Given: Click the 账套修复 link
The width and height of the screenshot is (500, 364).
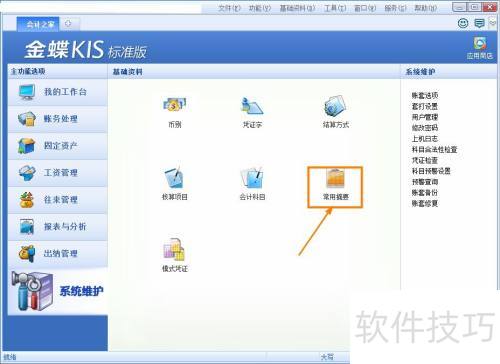Looking at the screenshot, I should [425, 203].
